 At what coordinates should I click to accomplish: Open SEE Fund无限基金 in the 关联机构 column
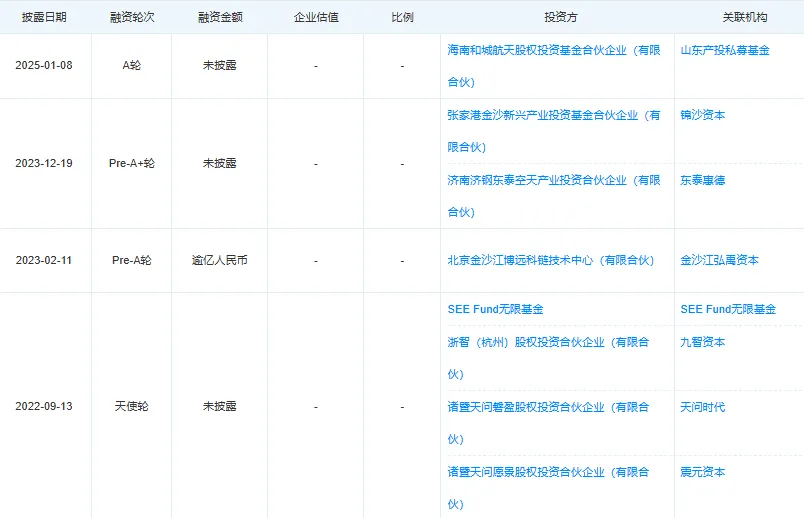tap(728, 309)
